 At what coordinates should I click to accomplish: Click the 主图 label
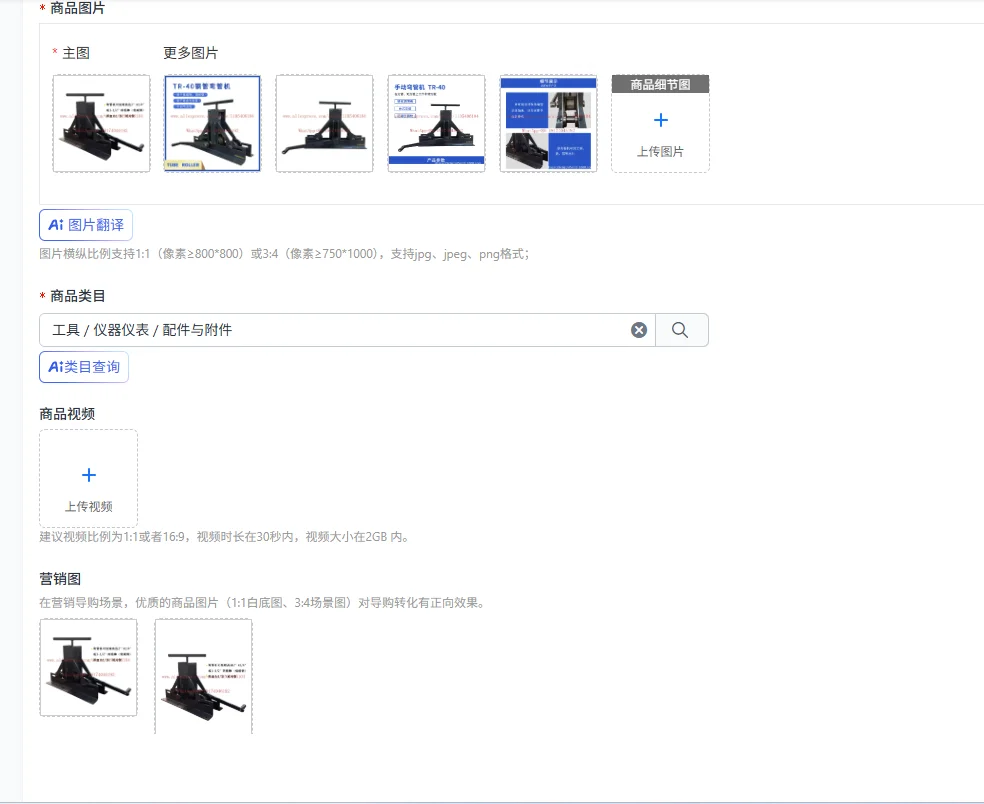tap(76, 53)
